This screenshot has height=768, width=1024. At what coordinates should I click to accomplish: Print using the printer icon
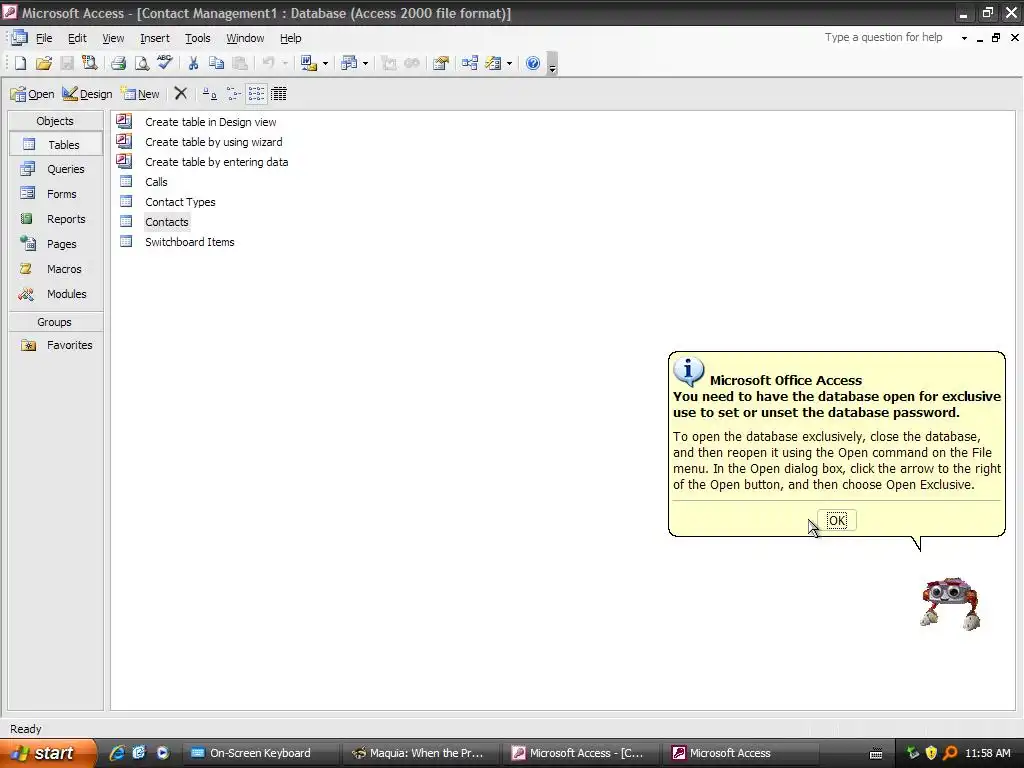(x=118, y=63)
